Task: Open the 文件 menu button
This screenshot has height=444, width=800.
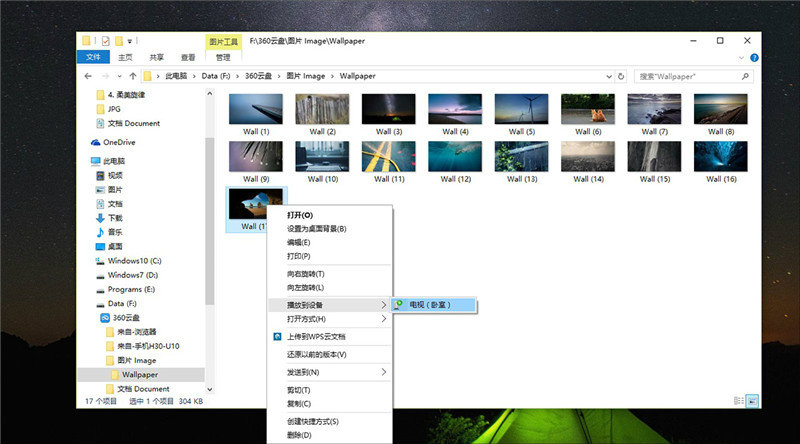Action: (93, 57)
